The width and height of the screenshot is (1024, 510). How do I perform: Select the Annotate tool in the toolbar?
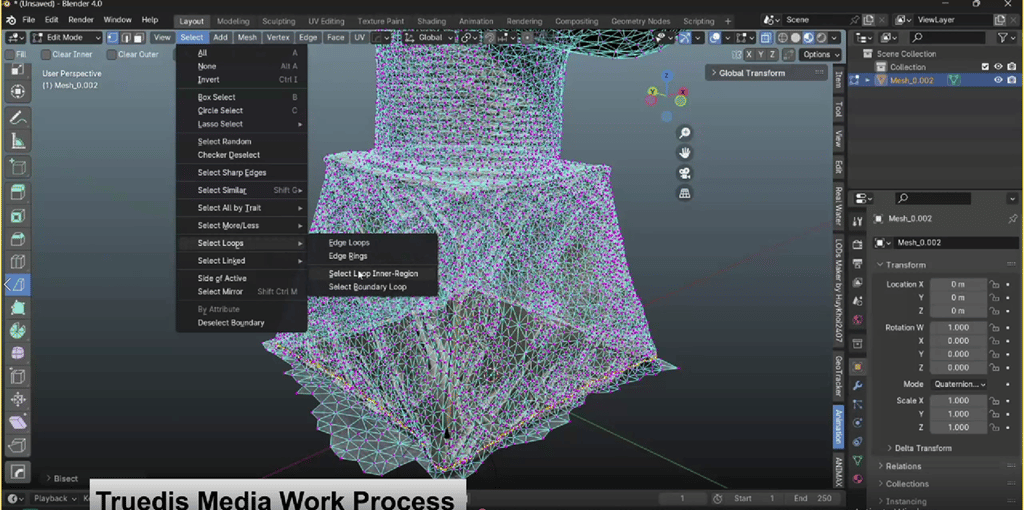[18, 117]
